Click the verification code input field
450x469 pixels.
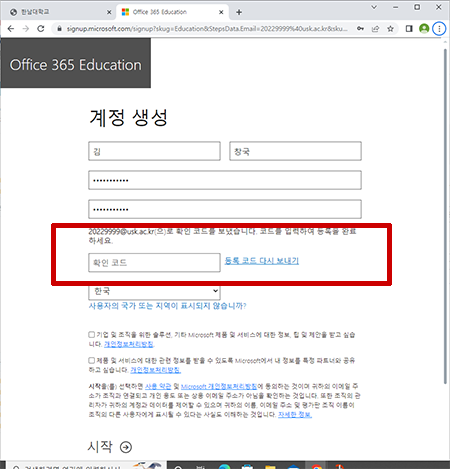tap(154, 263)
